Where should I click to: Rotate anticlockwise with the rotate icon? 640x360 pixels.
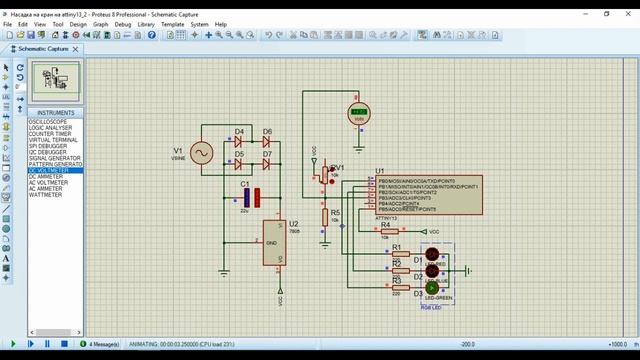[x=20, y=77]
